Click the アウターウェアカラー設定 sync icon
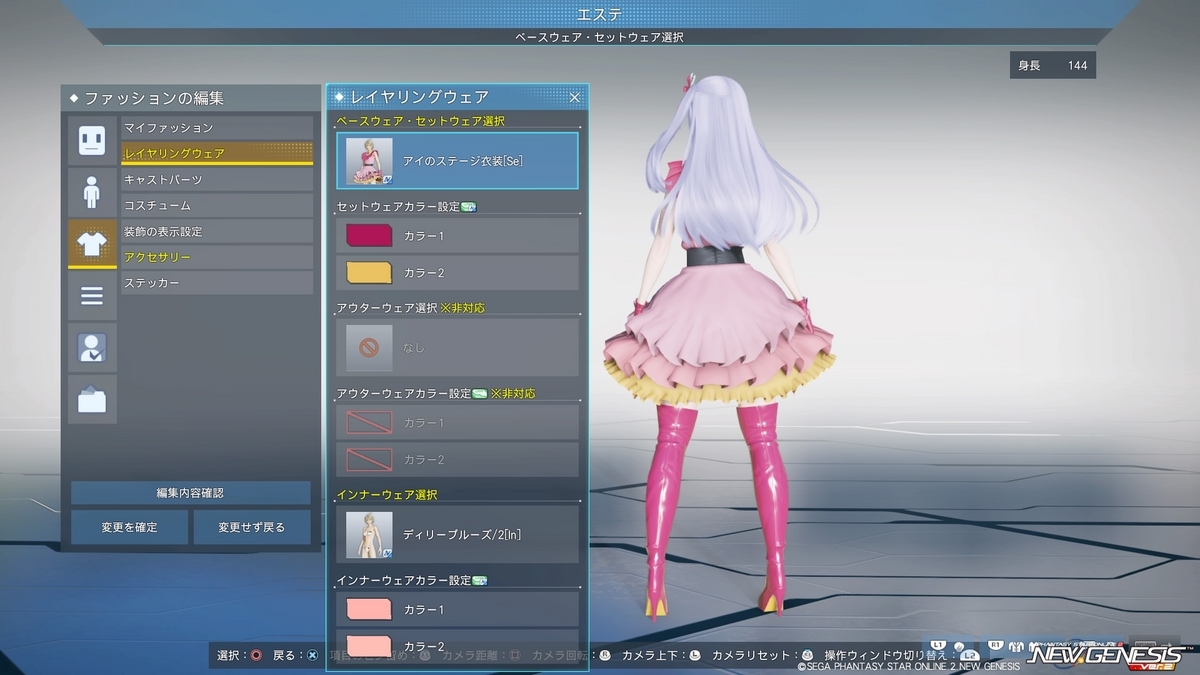 (x=480, y=394)
